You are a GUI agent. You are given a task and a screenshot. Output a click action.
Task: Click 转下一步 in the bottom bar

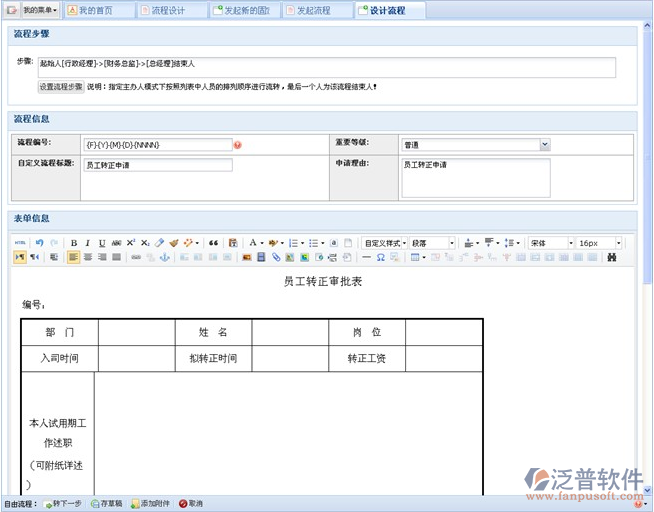[x=65, y=503]
